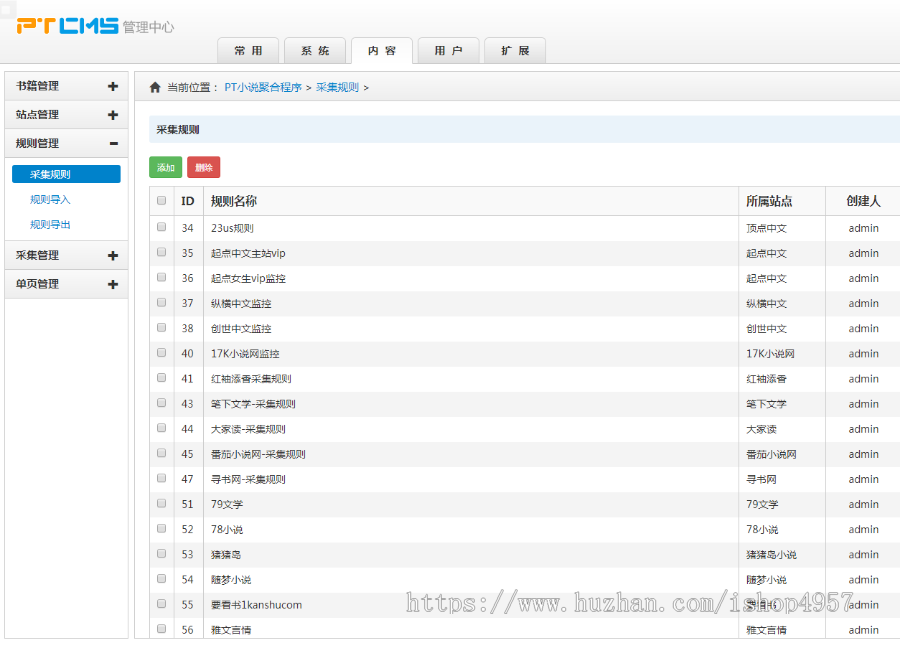900x648 pixels.
Task: Click the PT小说聚合程序 breadcrumb link
Action: (263, 87)
